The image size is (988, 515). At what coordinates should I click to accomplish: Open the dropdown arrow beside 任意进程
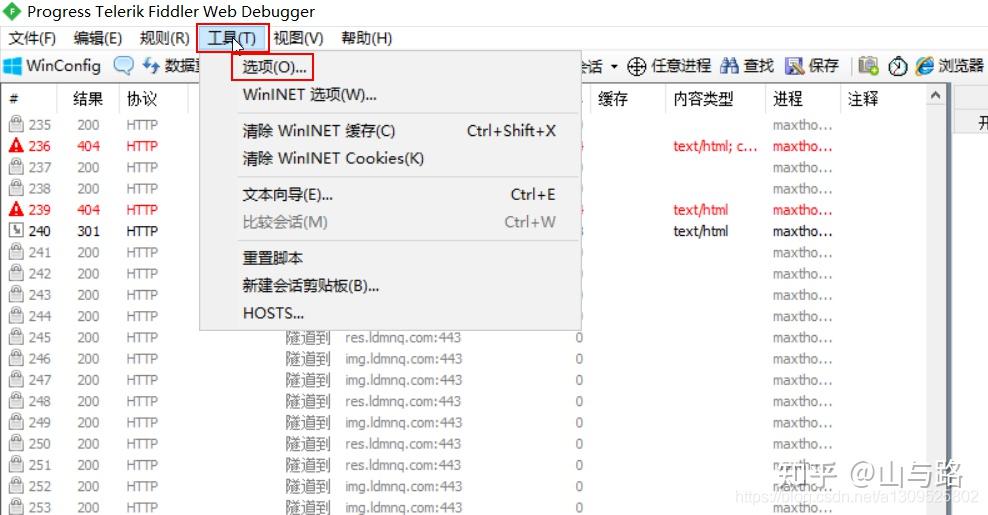(613, 66)
